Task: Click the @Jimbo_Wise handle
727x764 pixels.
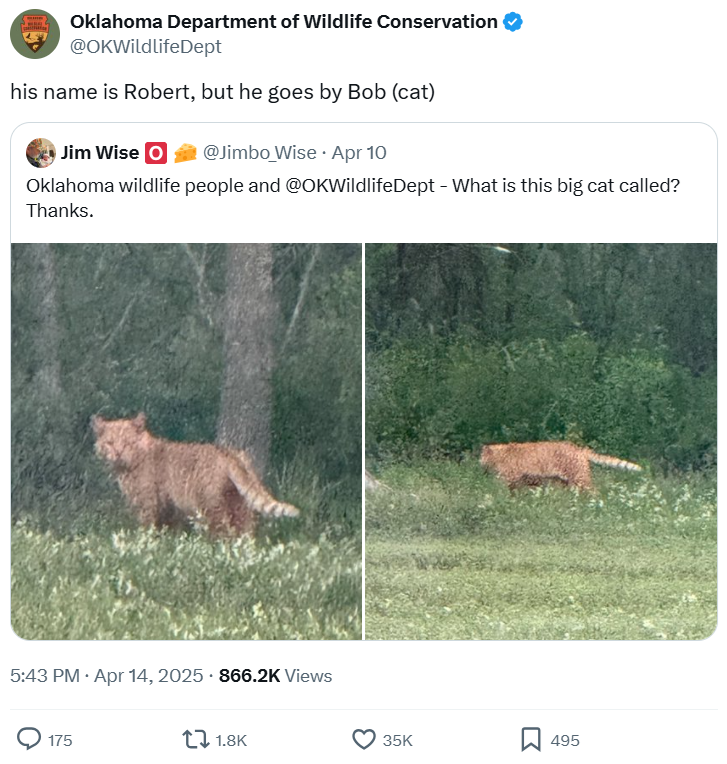Action: click(259, 153)
